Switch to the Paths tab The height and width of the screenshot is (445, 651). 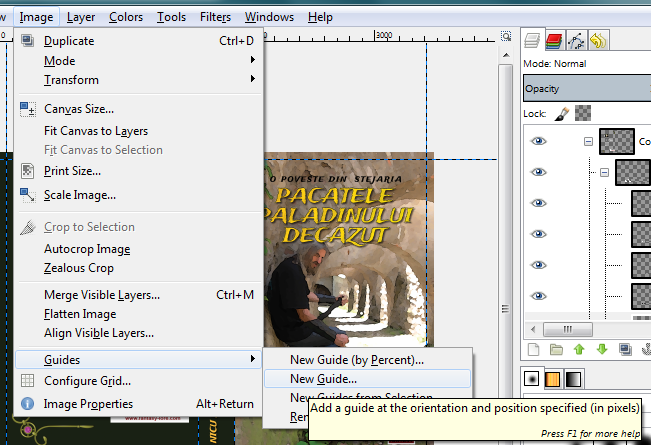pos(576,41)
